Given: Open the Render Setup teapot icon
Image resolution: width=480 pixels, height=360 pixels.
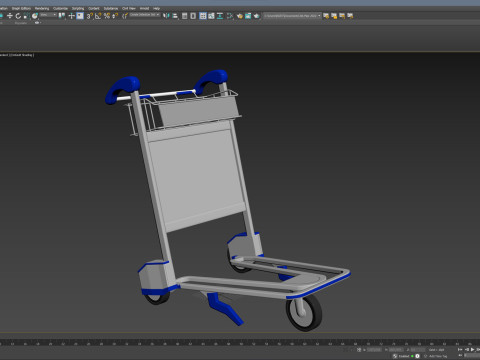Looking at the screenshot, I should [x=240, y=16].
